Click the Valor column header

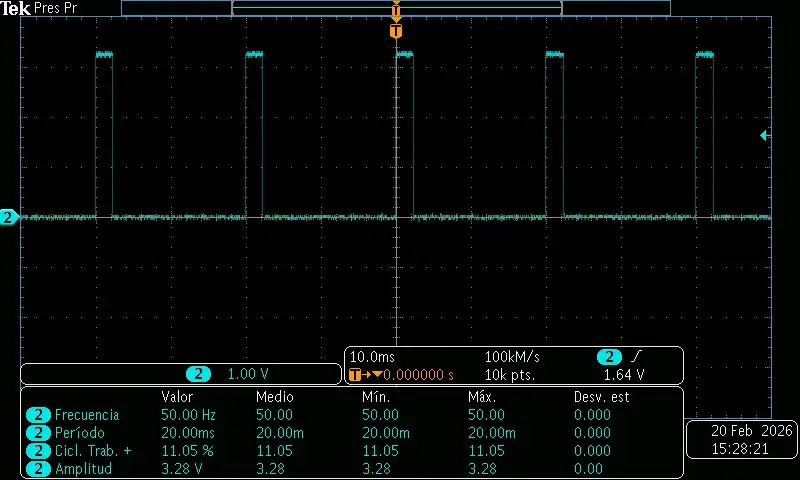tap(177, 397)
